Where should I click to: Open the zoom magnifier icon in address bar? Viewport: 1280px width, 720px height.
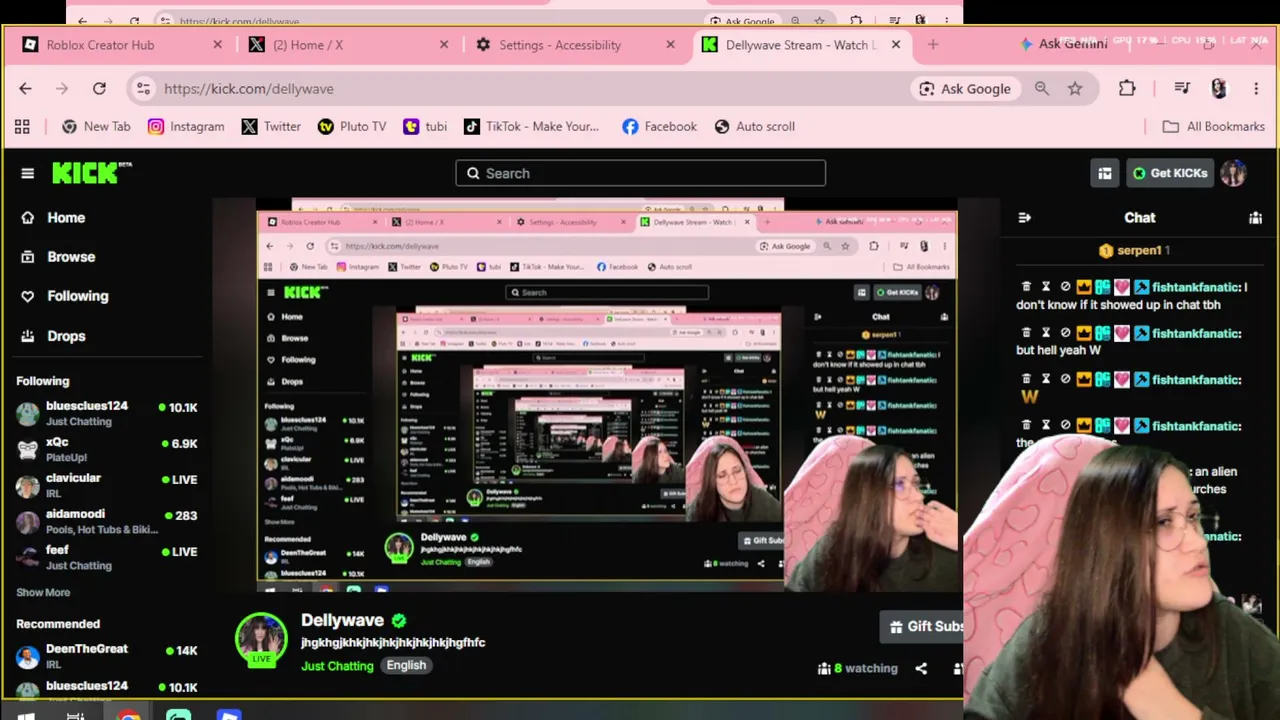(x=1042, y=88)
